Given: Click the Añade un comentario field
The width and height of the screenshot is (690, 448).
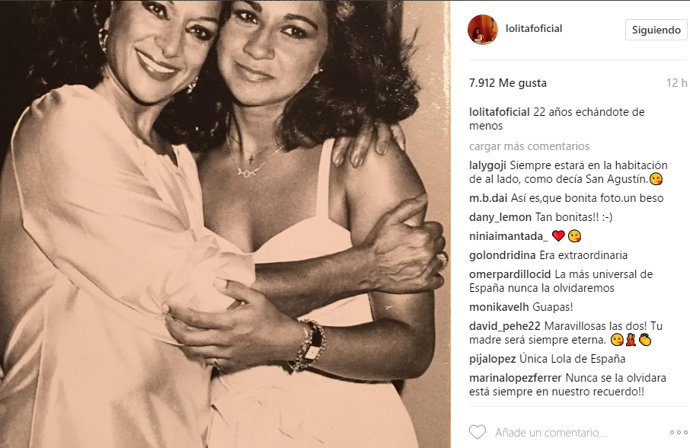Looking at the screenshot, I should pos(551,433).
